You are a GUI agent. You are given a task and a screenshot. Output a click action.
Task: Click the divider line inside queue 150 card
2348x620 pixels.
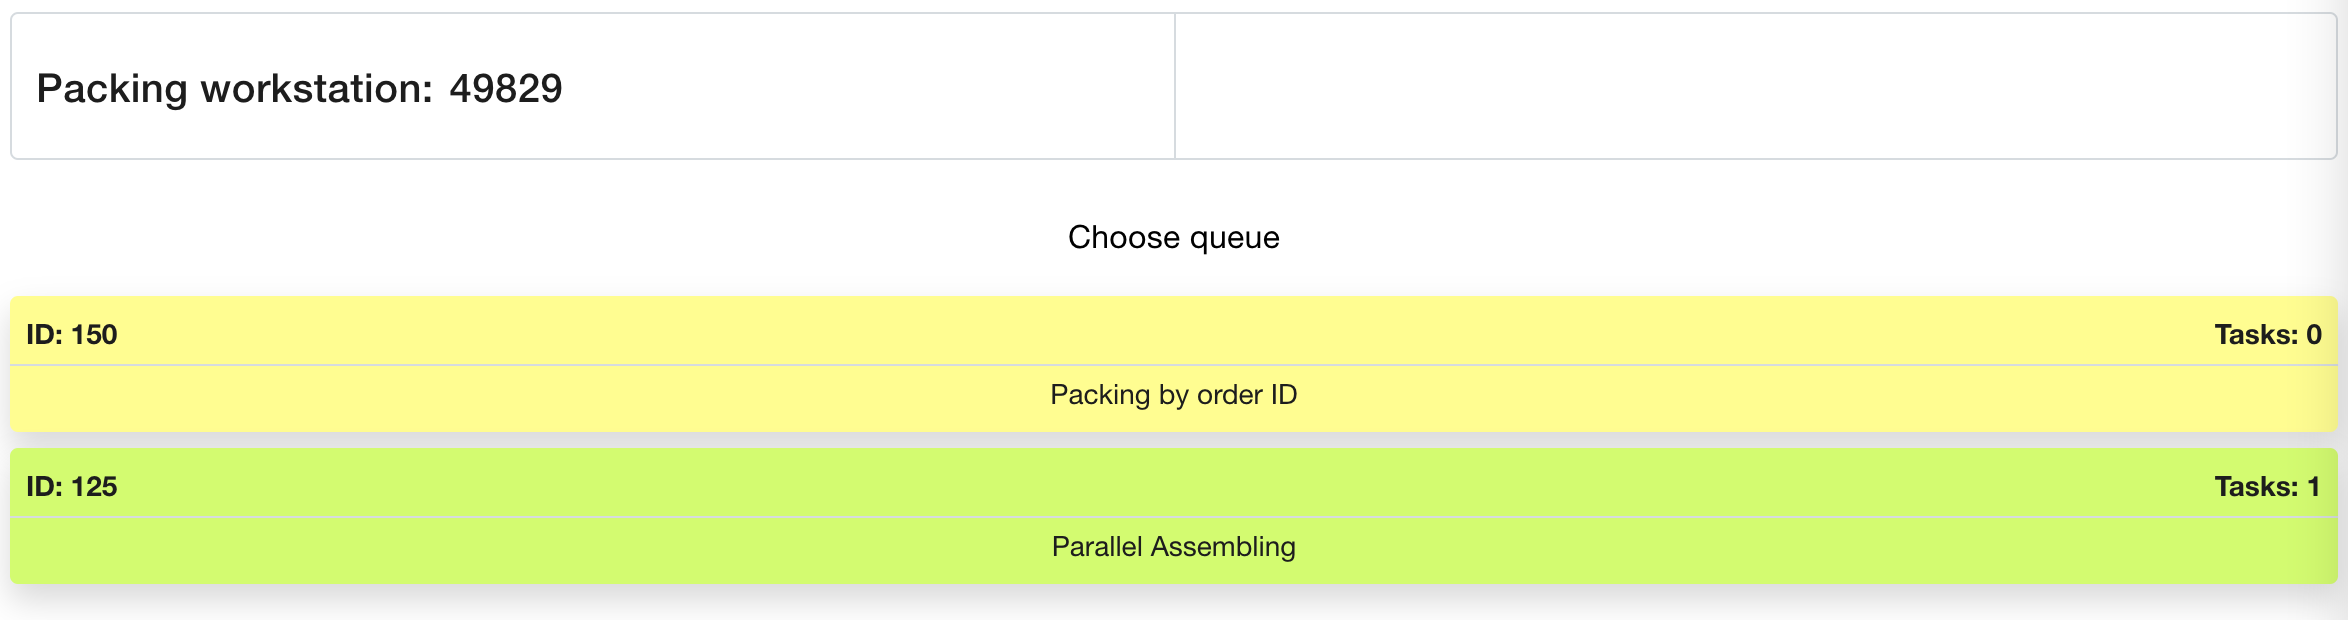[x=1174, y=365]
